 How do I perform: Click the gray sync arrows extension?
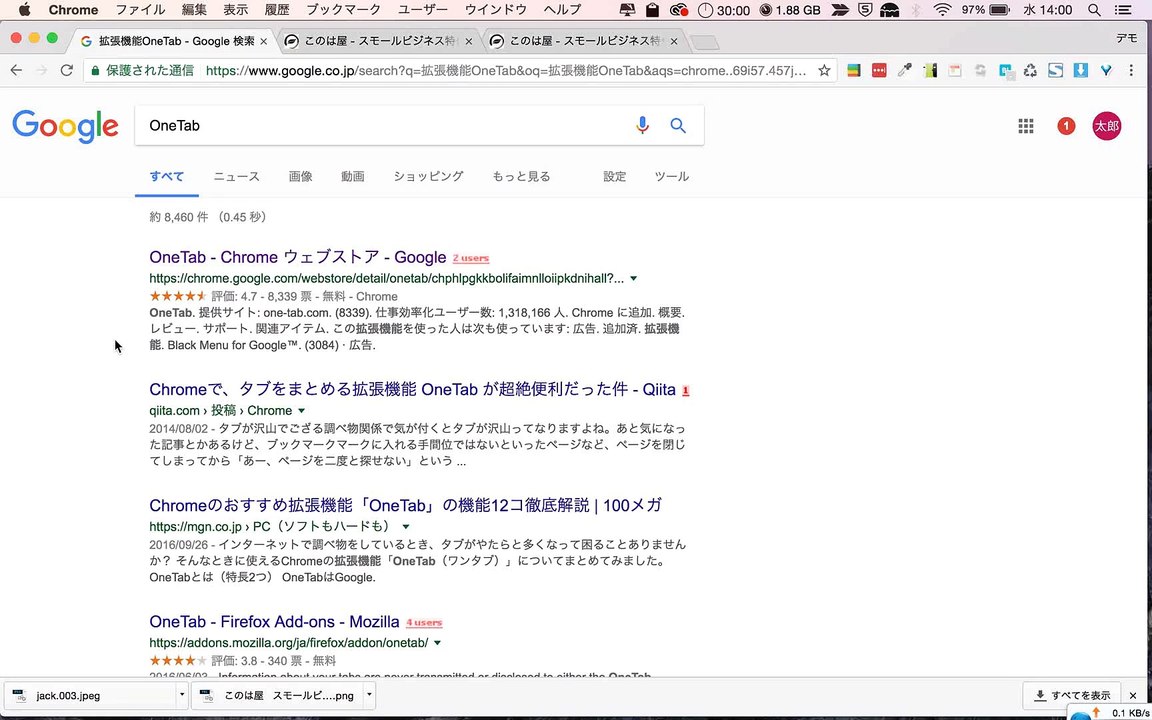[x=980, y=71]
